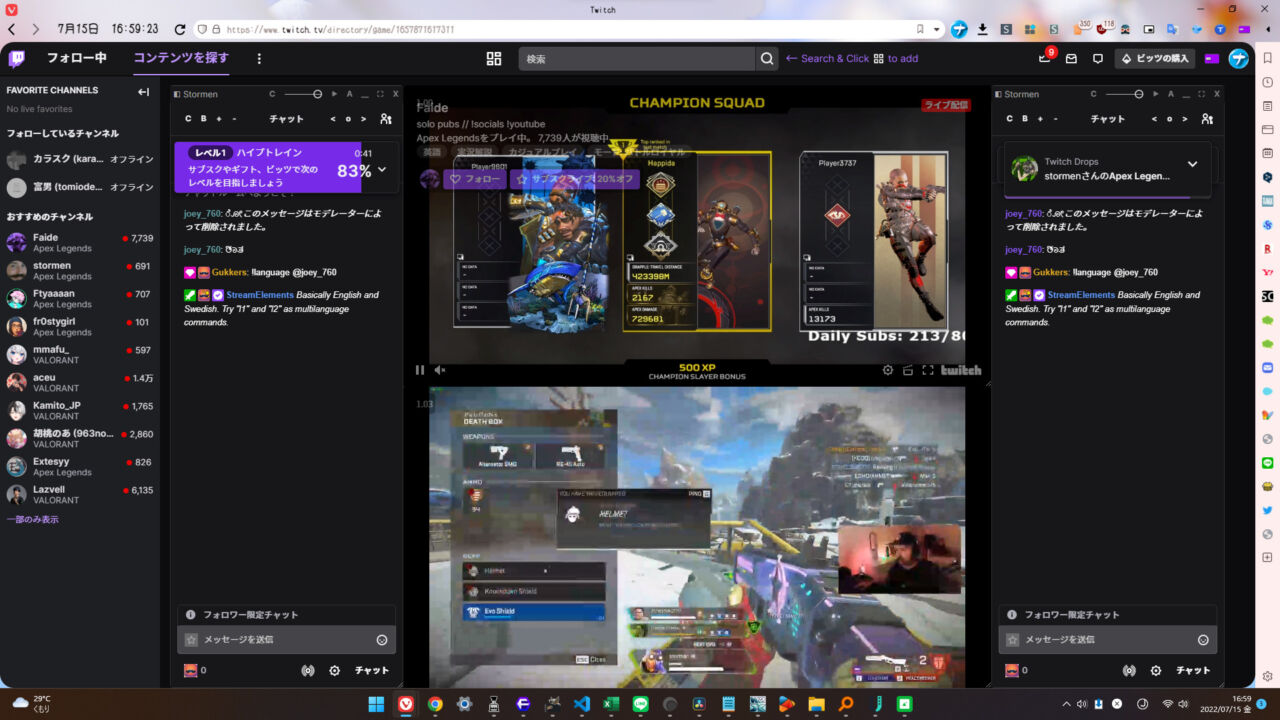Reload the page with browser refresh icon
Screen dimensions: 1280x720
click(x=180, y=29)
